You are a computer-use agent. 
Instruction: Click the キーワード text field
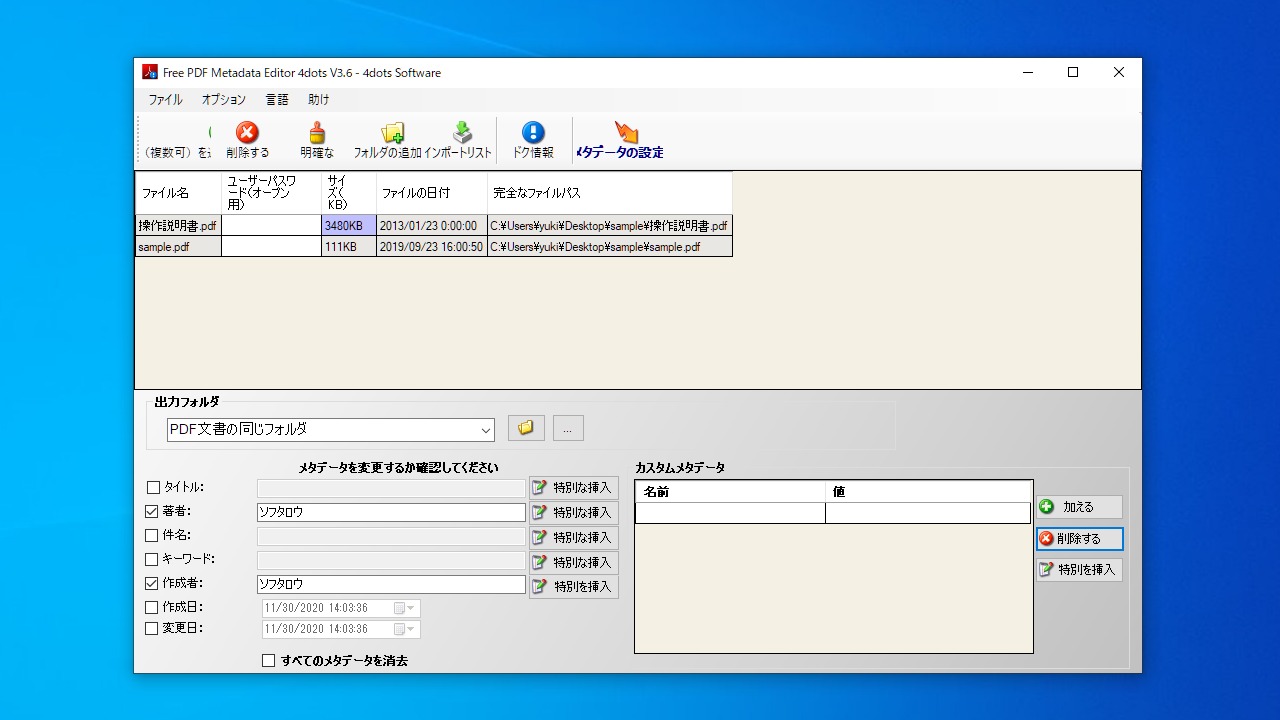pyautogui.click(x=391, y=561)
